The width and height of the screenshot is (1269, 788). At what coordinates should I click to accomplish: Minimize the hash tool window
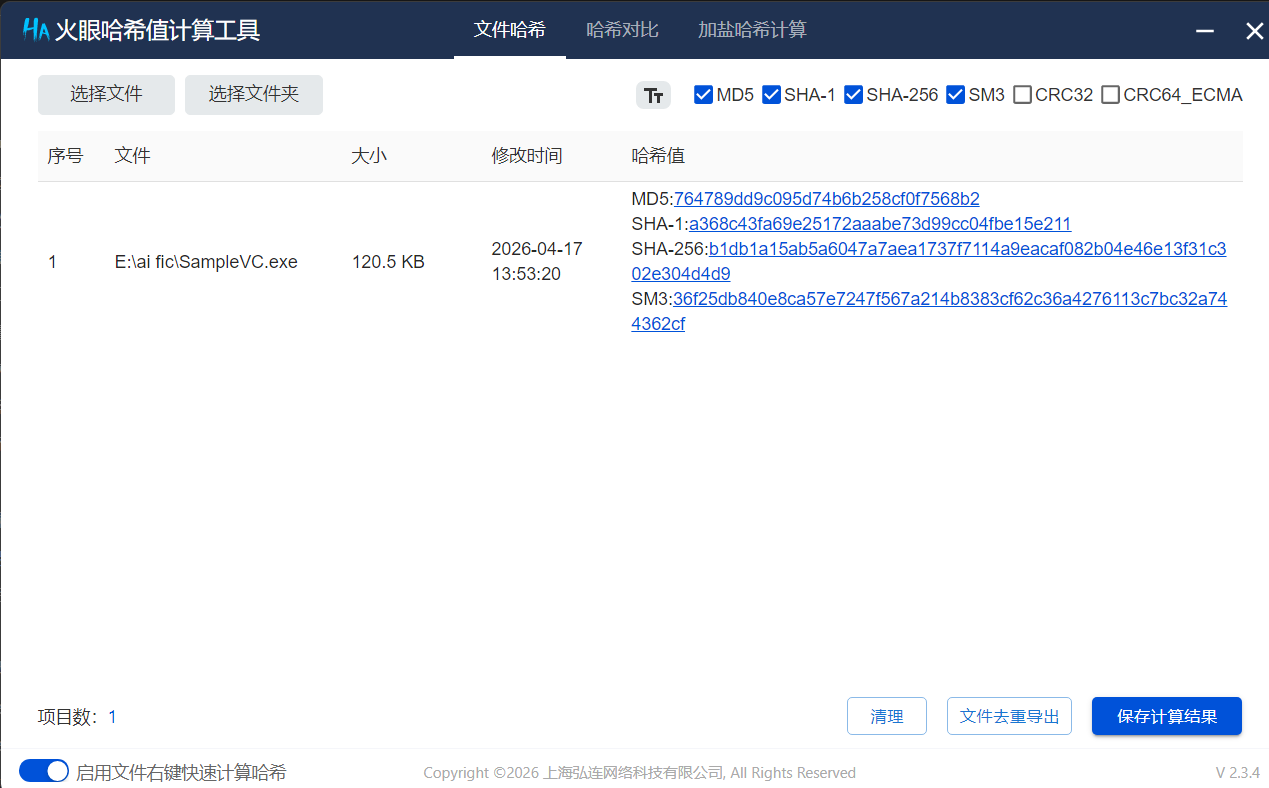click(1205, 31)
